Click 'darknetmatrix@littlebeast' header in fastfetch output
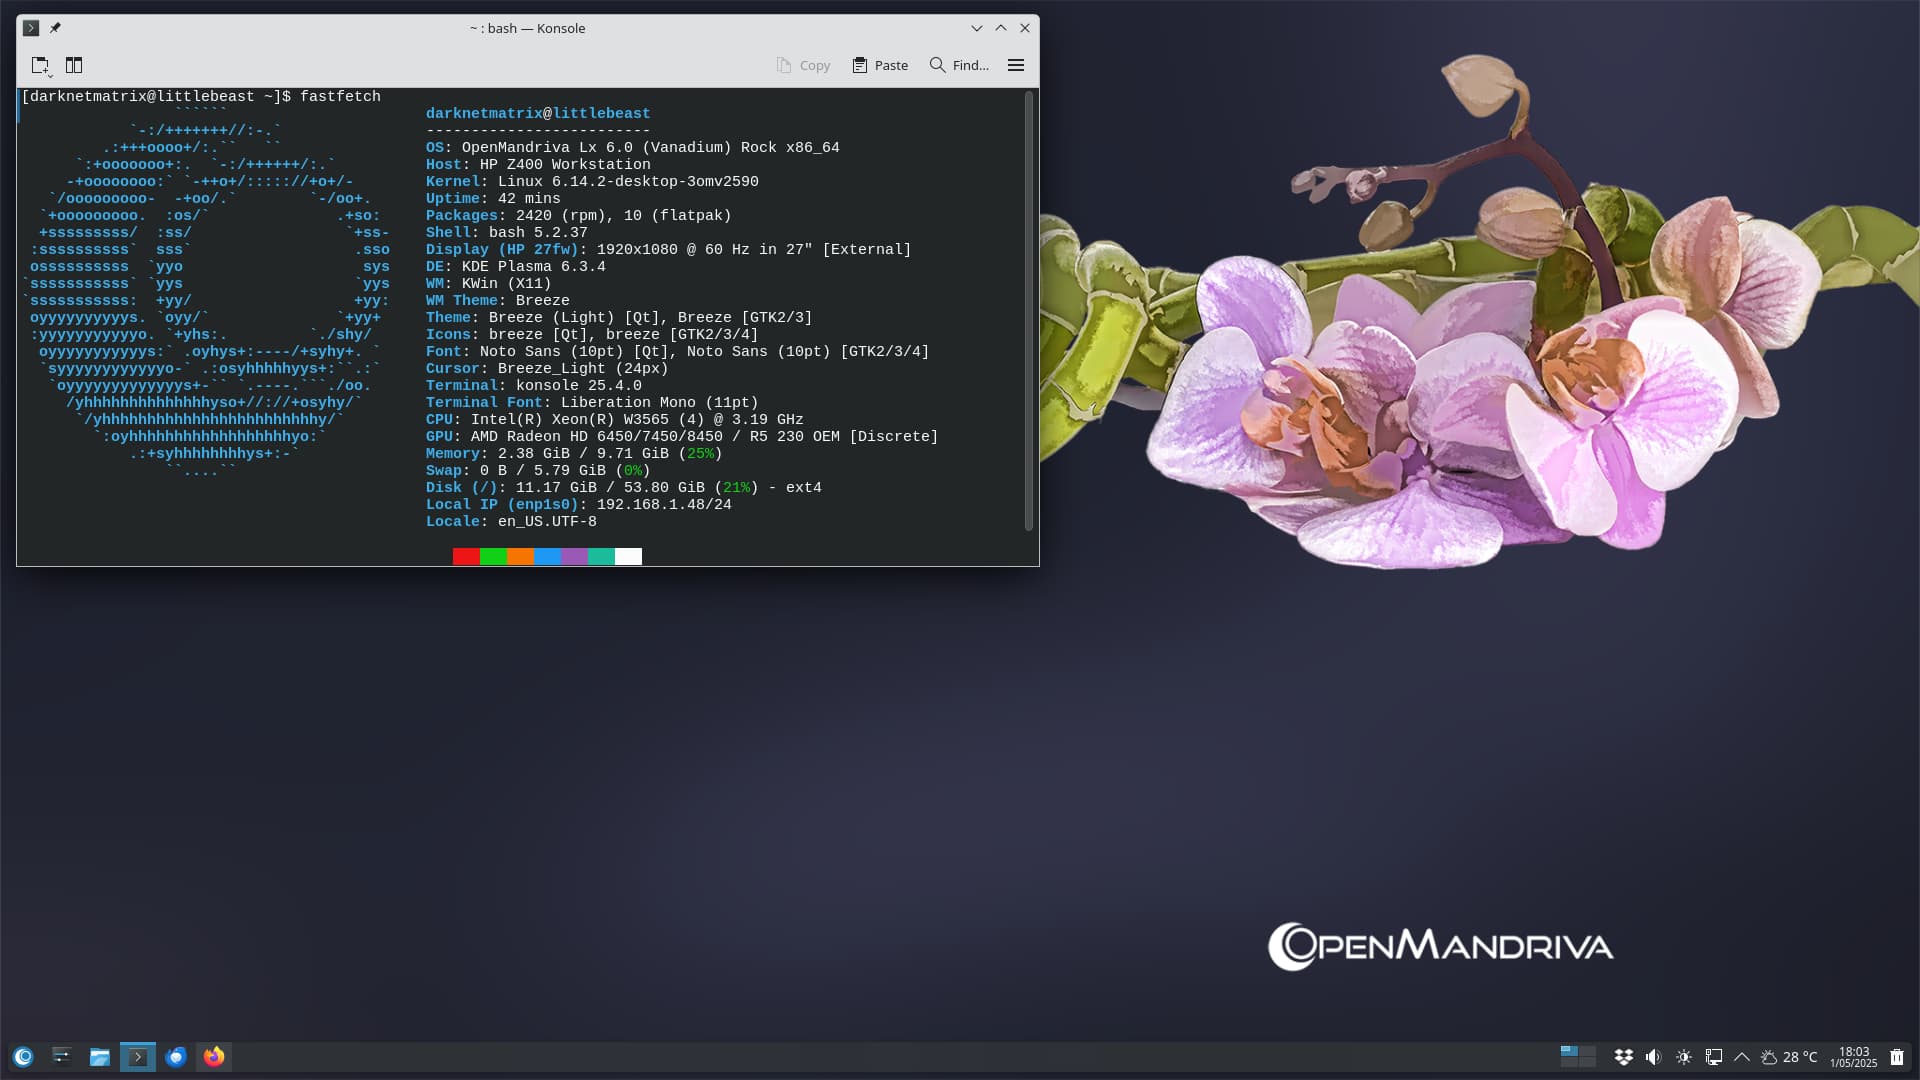The width and height of the screenshot is (1920, 1080). click(x=538, y=114)
